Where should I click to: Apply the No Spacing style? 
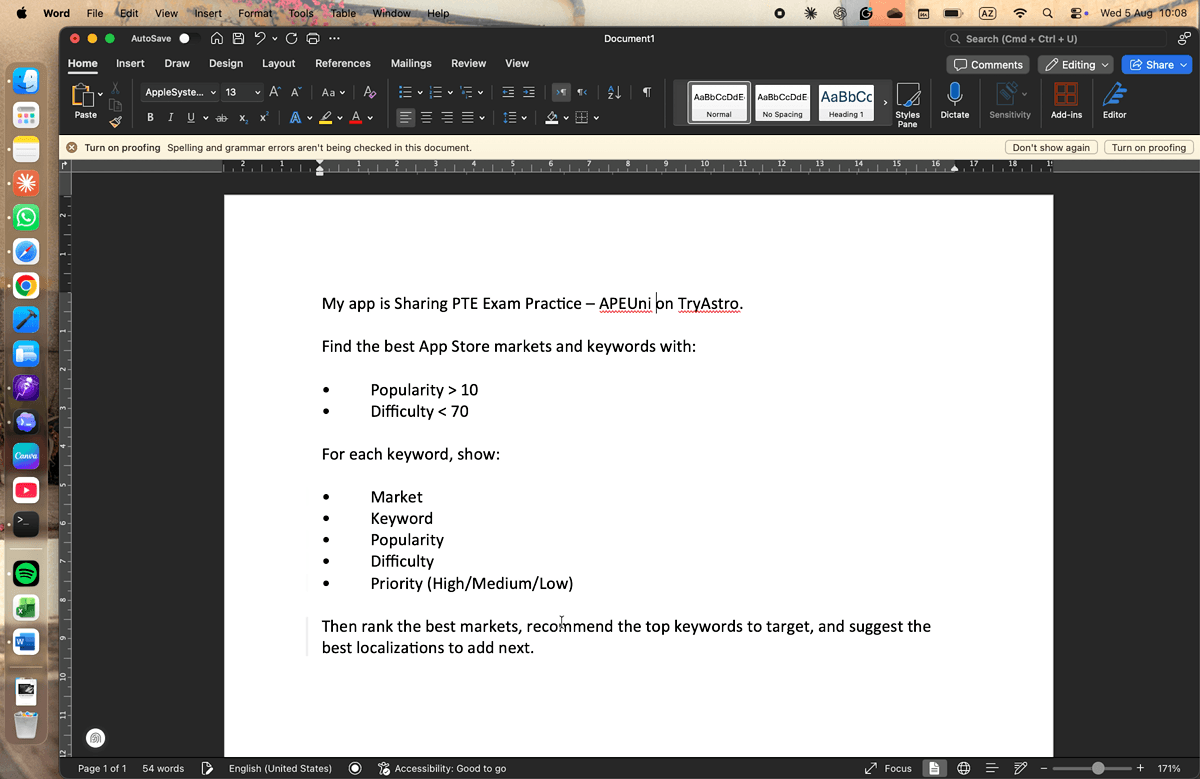pyautogui.click(x=782, y=102)
